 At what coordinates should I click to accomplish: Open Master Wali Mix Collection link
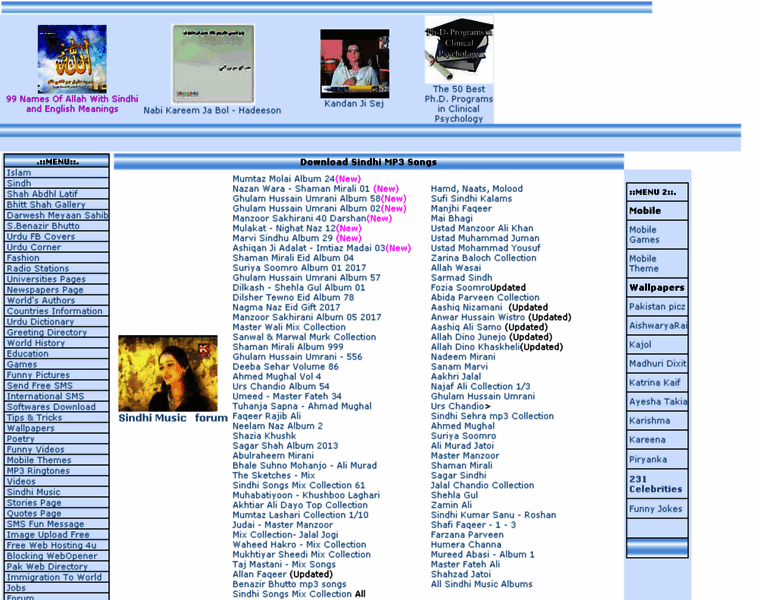coord(289,327)
